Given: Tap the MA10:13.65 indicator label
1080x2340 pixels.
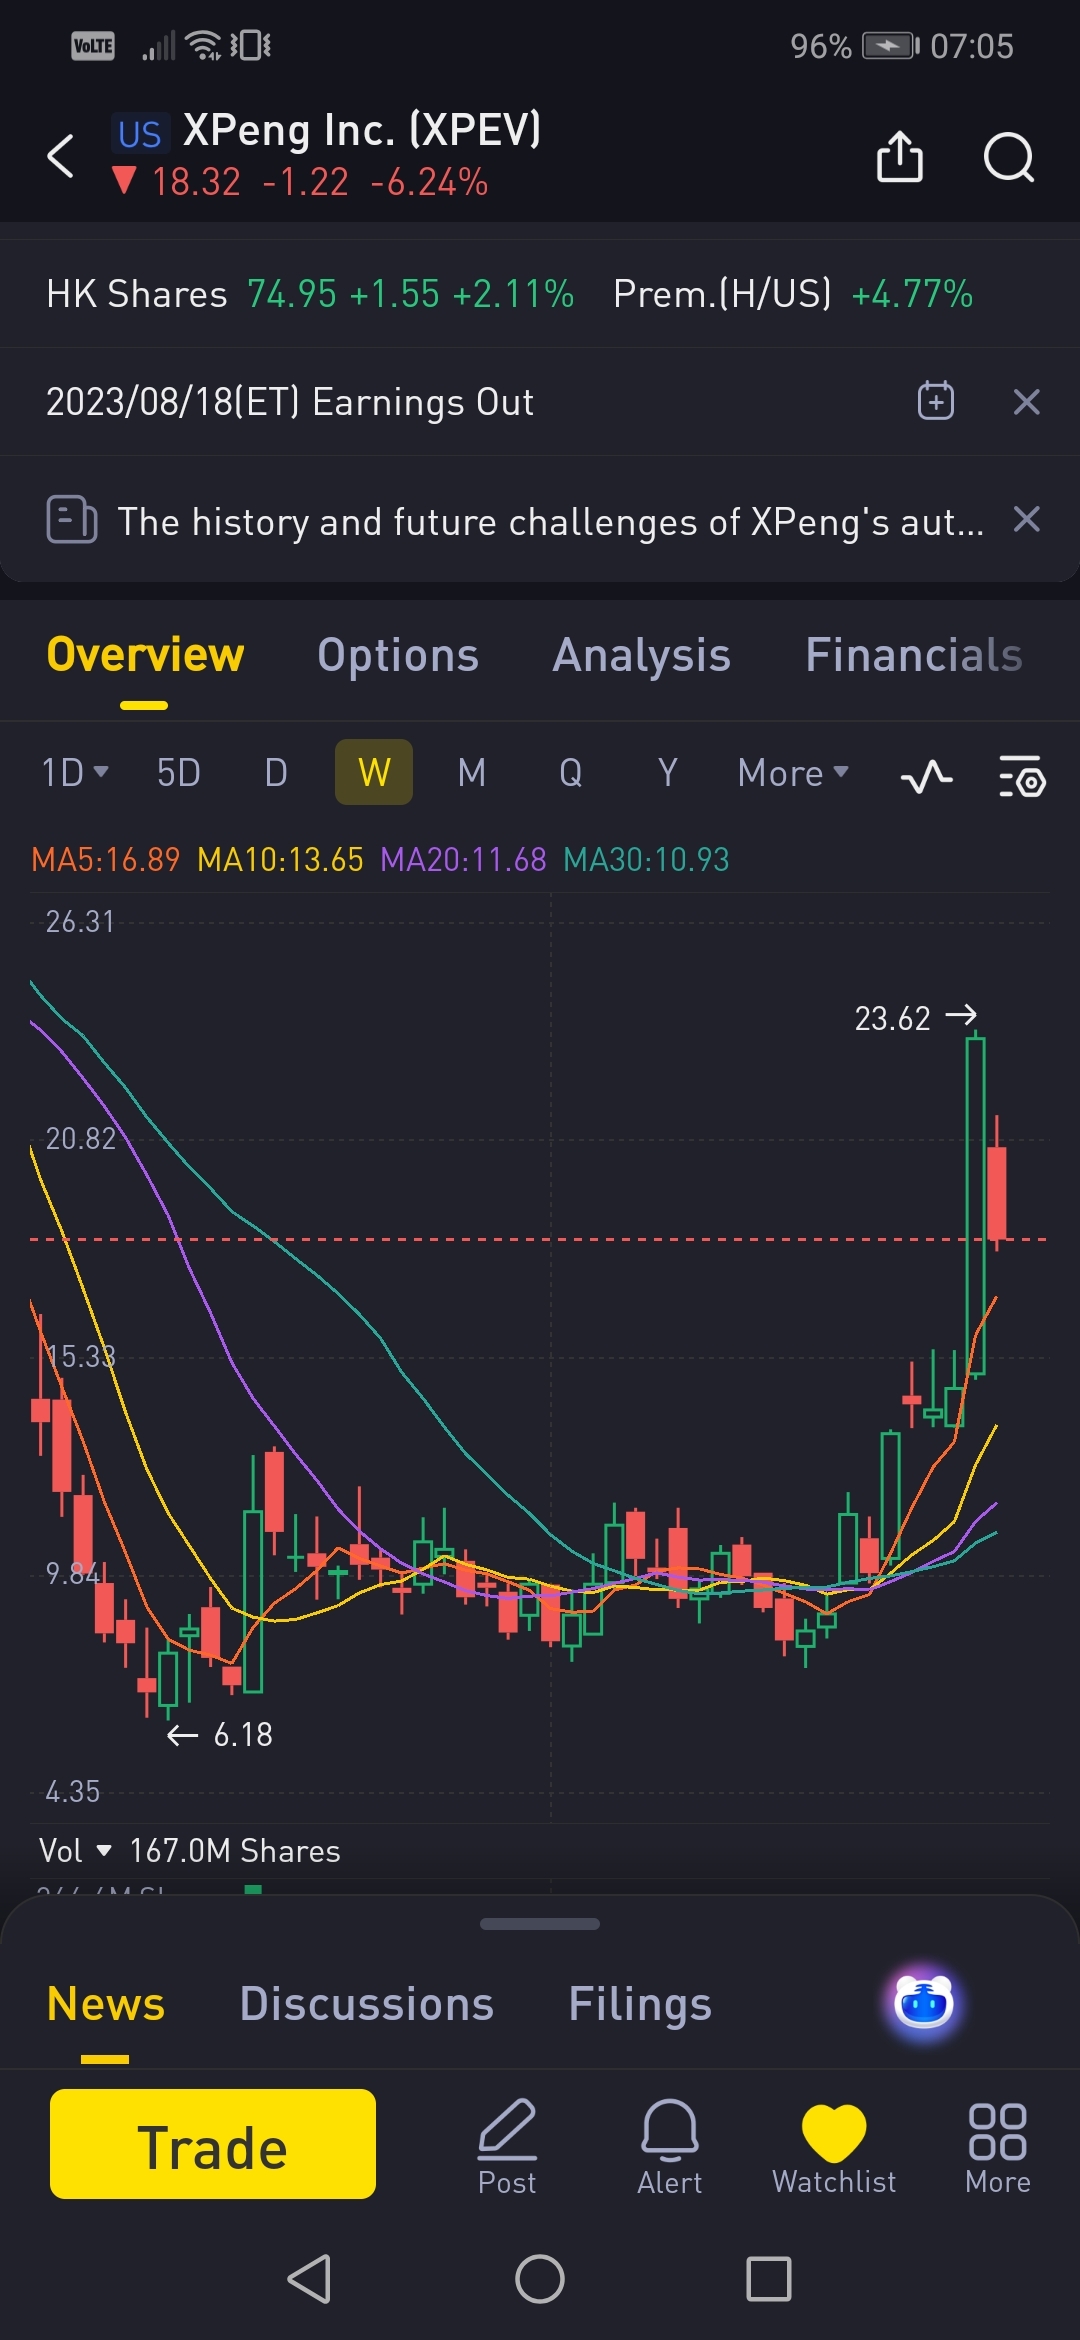Looking at the screenshot, I should (280, 859).
